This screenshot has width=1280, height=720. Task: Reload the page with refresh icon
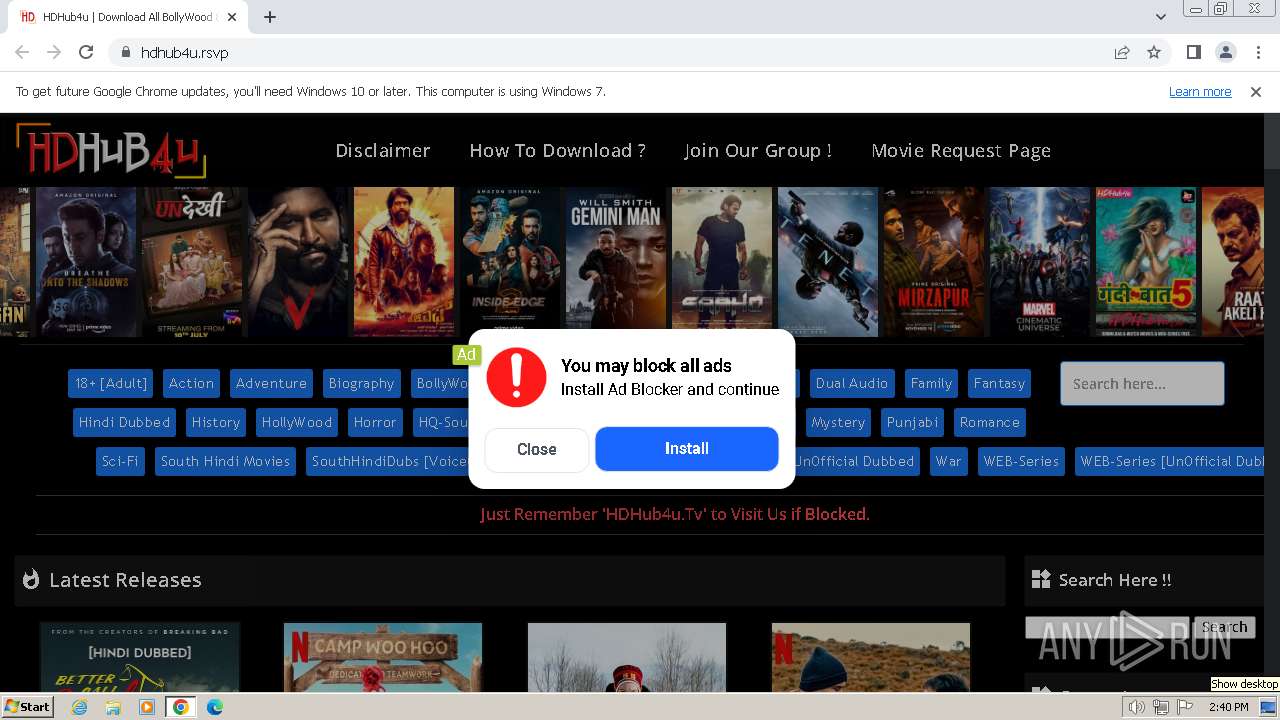click(86, 52)
